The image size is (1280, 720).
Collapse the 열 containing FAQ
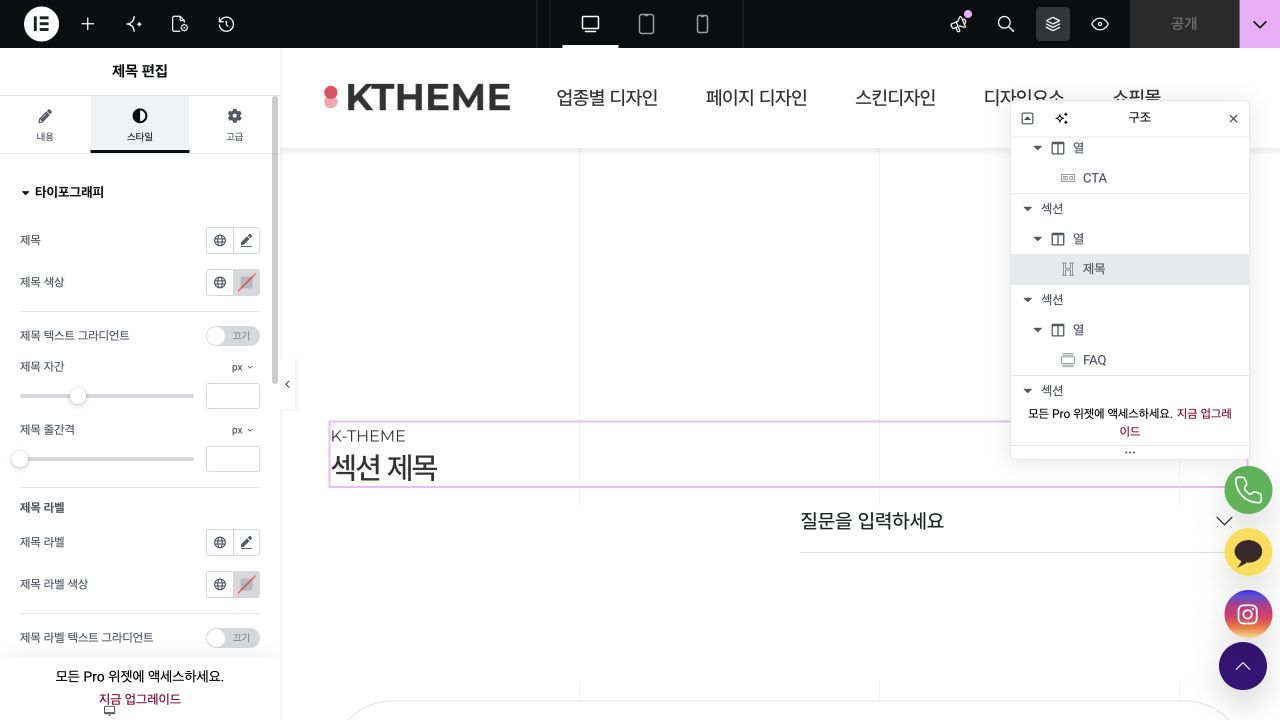[x=1037, y=330]
